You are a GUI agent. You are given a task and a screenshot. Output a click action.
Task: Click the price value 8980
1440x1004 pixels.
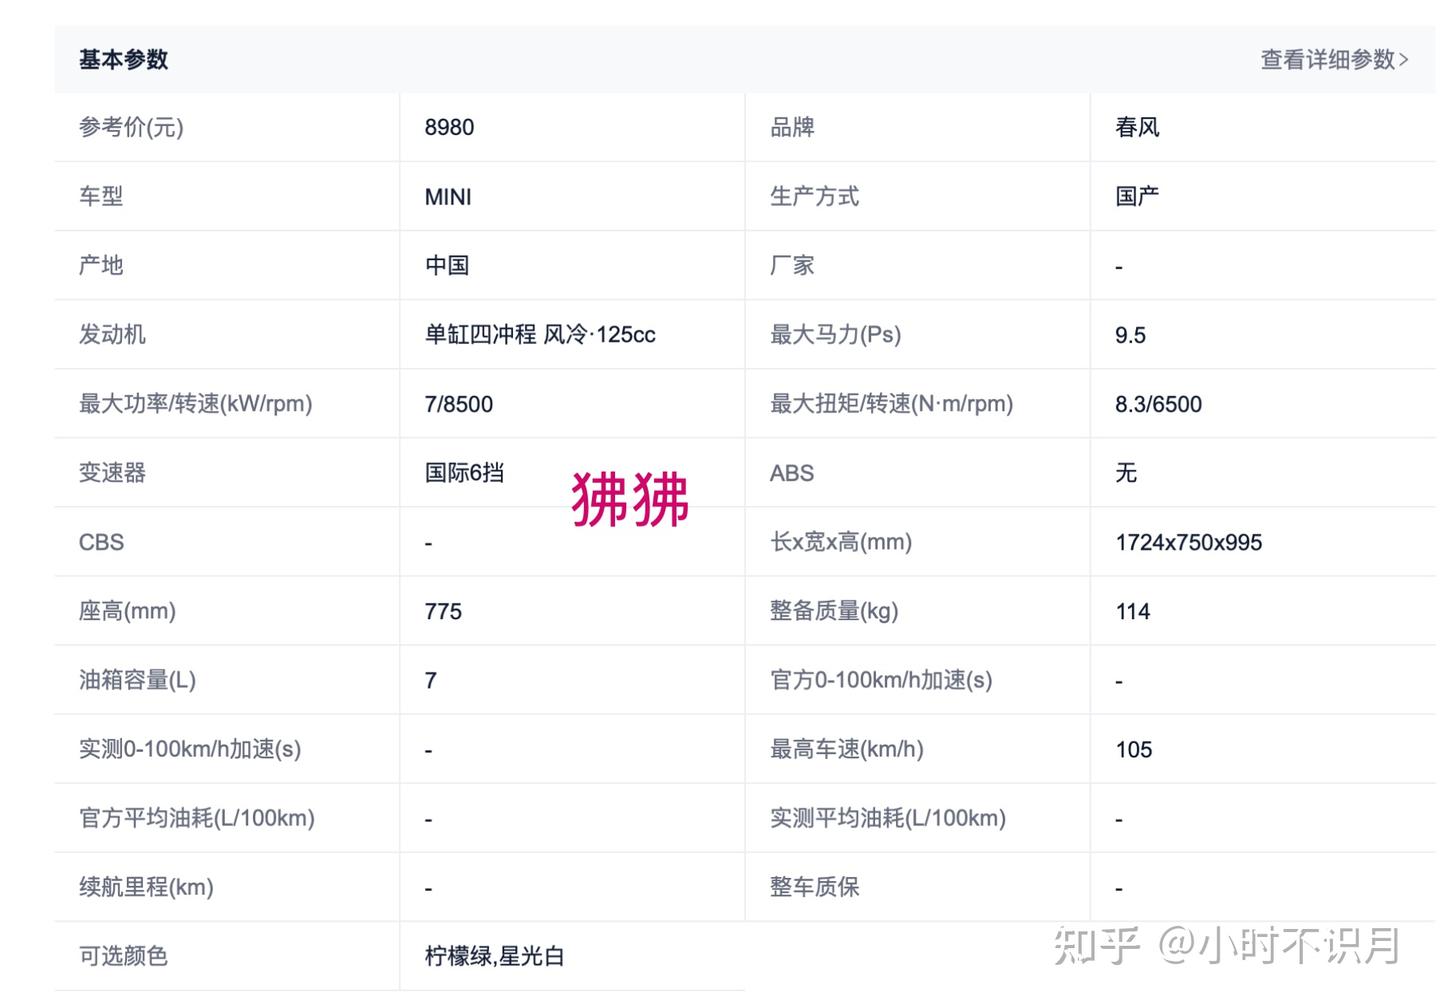tap(449, 127)
